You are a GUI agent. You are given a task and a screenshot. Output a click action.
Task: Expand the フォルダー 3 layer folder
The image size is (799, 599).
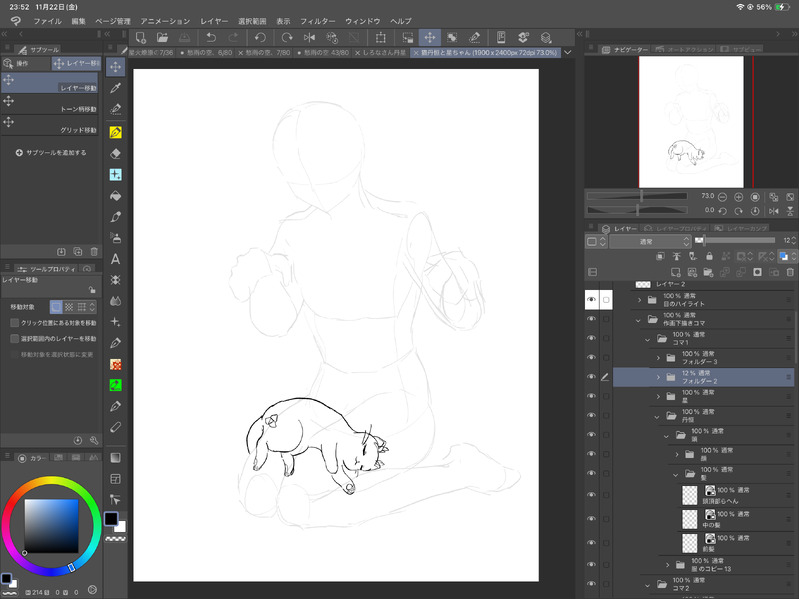[658, 358]
